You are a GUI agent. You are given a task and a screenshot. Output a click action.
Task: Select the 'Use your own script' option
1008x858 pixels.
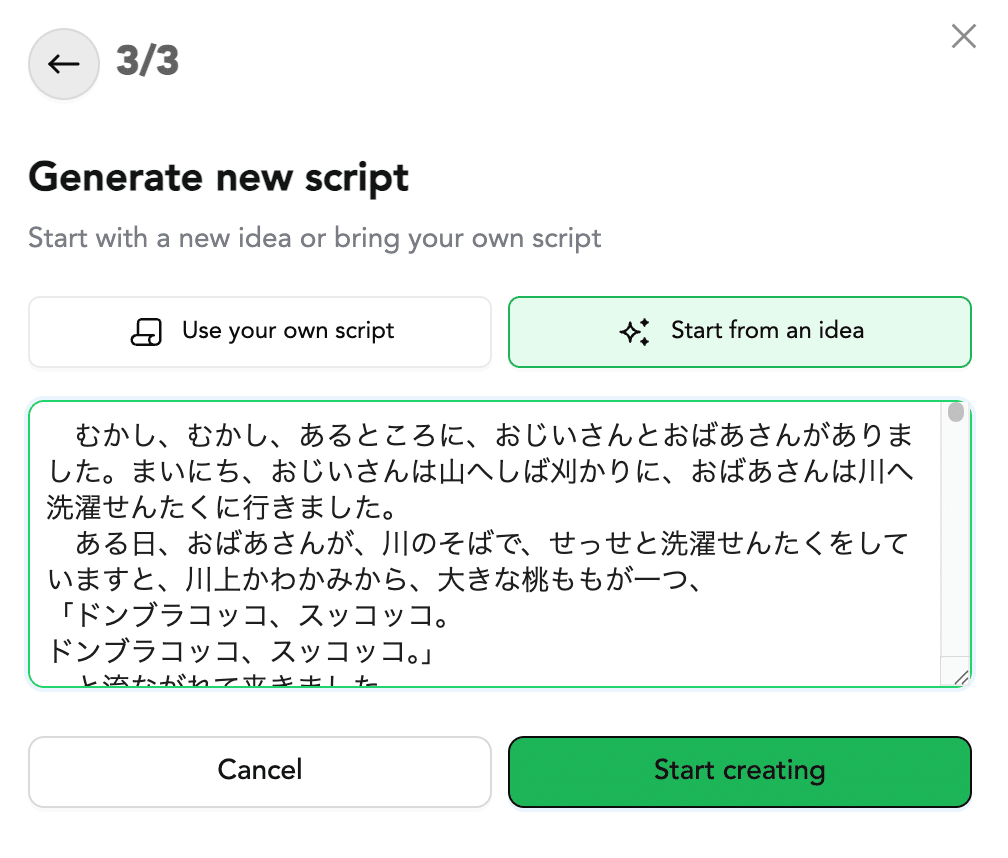[260, 332]
